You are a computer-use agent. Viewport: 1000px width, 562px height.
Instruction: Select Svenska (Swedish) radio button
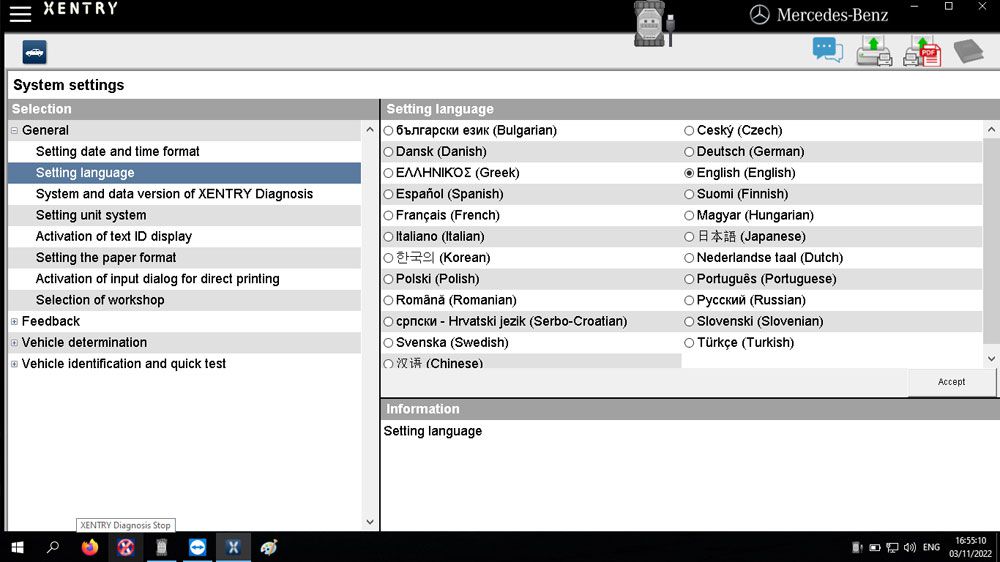click(x=388, y=343)
